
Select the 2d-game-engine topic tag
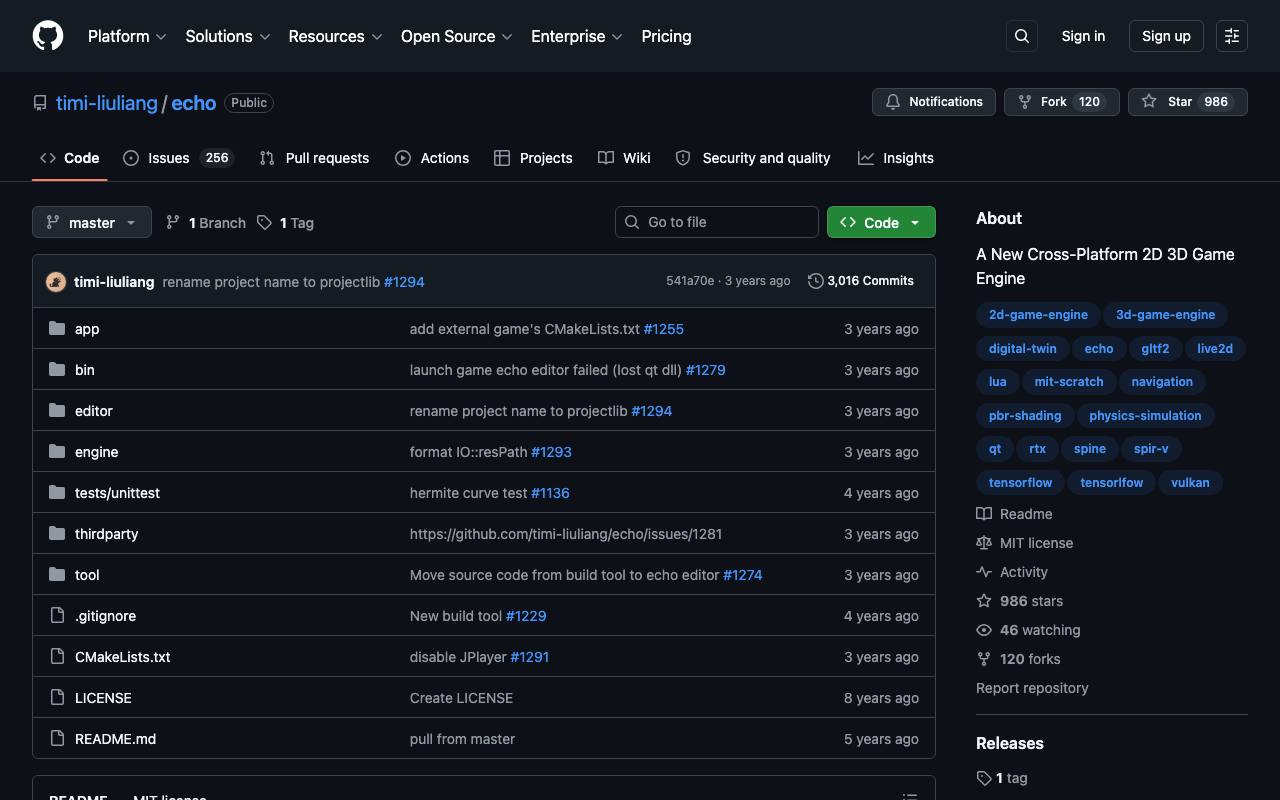click(1038, 315)
